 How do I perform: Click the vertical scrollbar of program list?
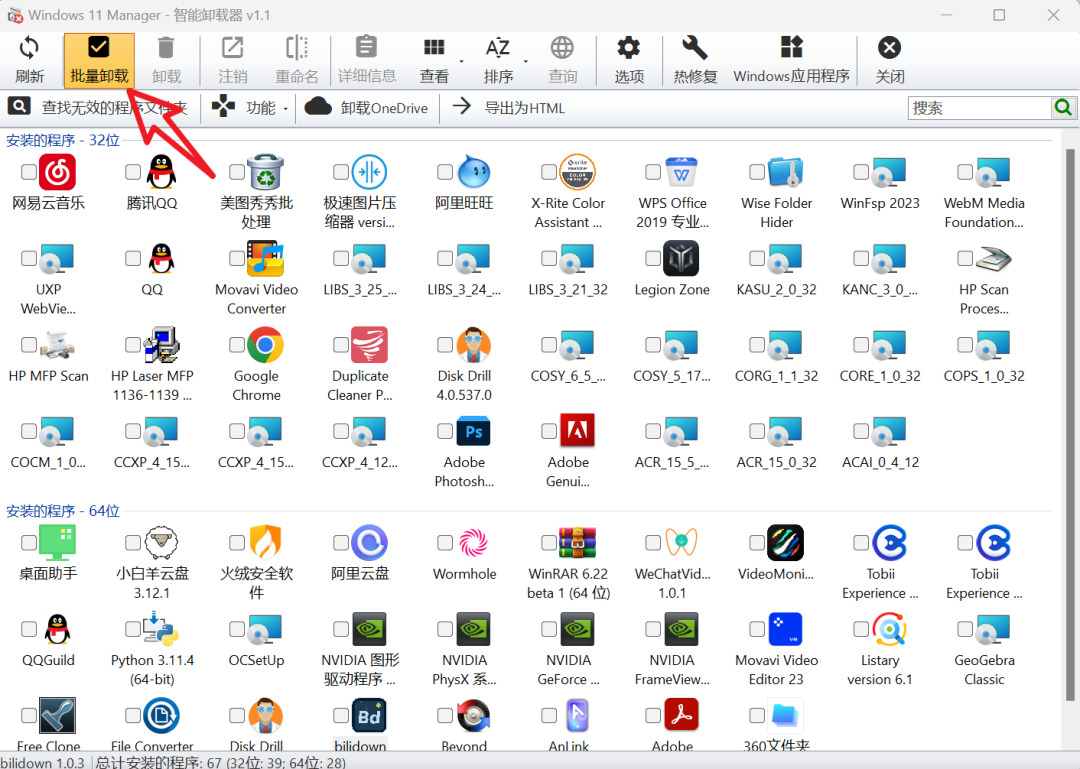click(1070, 424)
